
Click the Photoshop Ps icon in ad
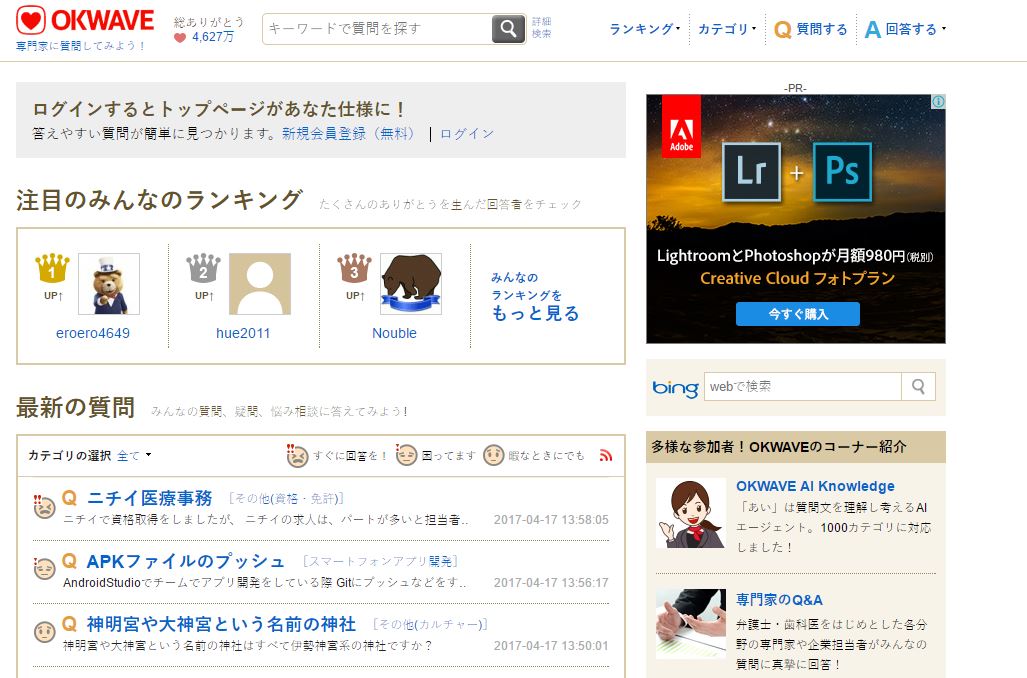pyautogui.click(x=842, y=172)
